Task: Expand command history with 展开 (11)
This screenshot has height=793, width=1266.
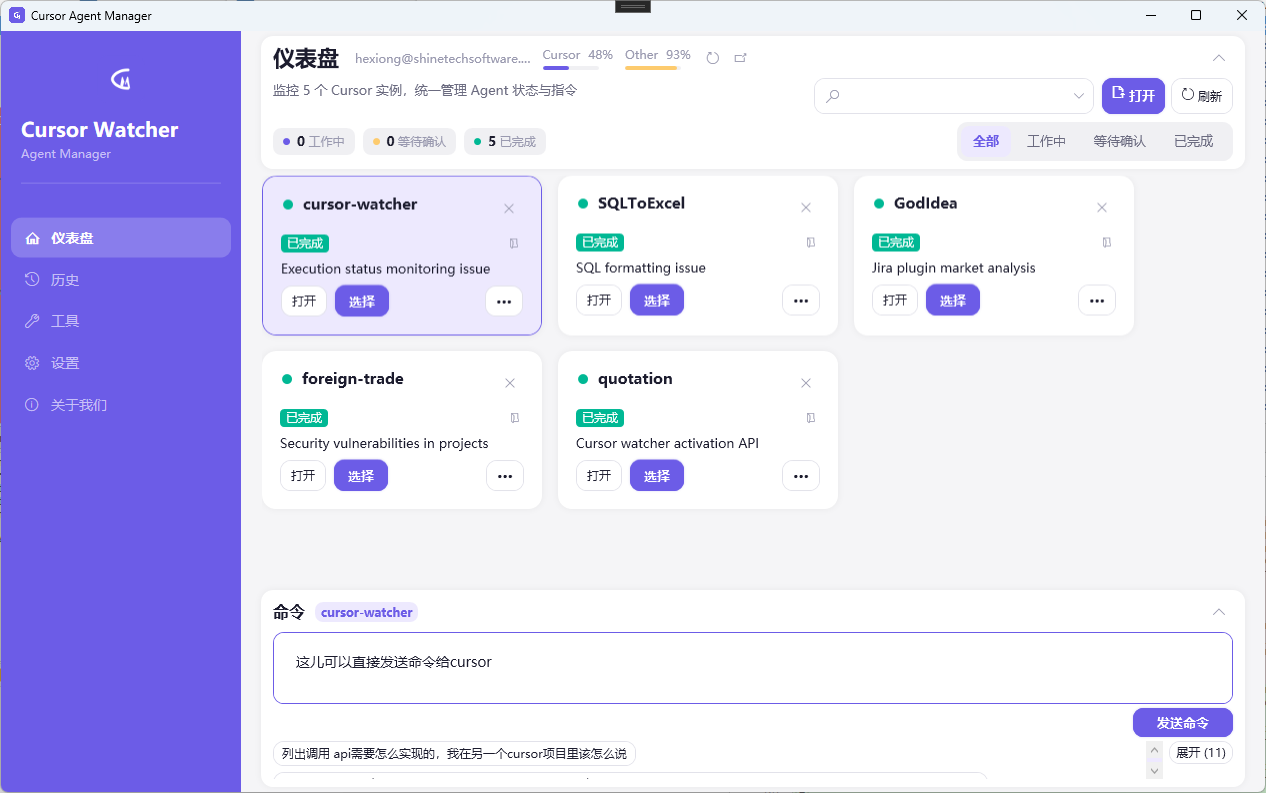Action: pos(1201,753)
